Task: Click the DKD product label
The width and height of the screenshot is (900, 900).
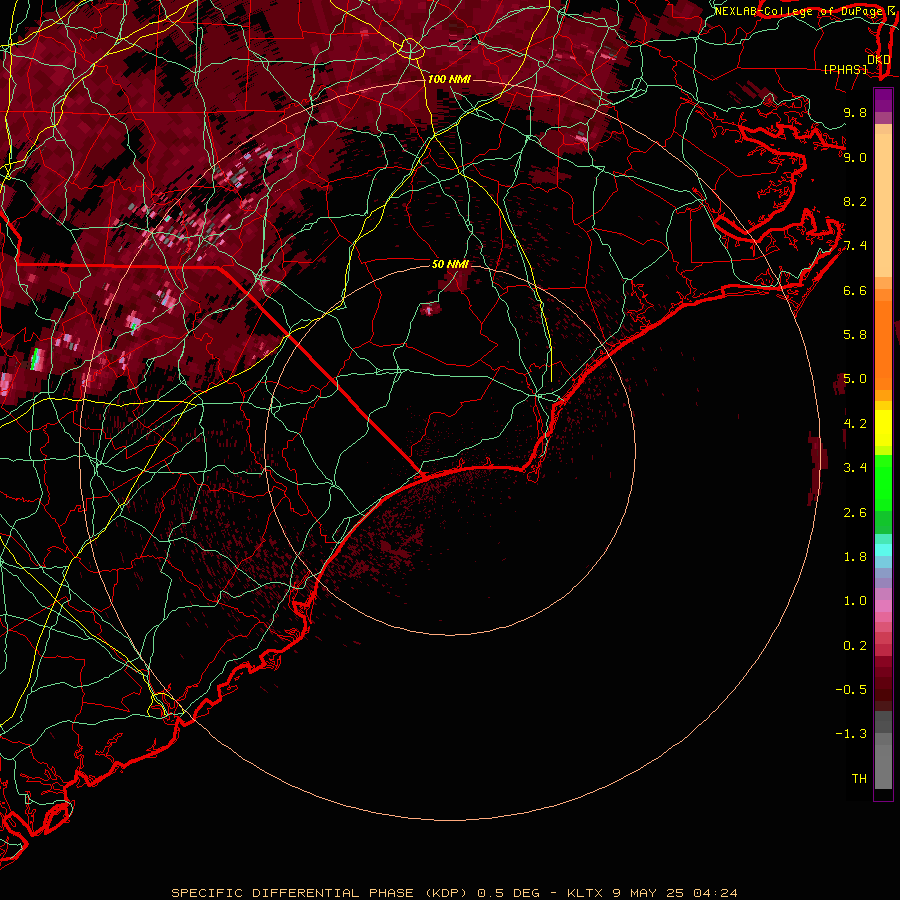Action: [878, 60]
